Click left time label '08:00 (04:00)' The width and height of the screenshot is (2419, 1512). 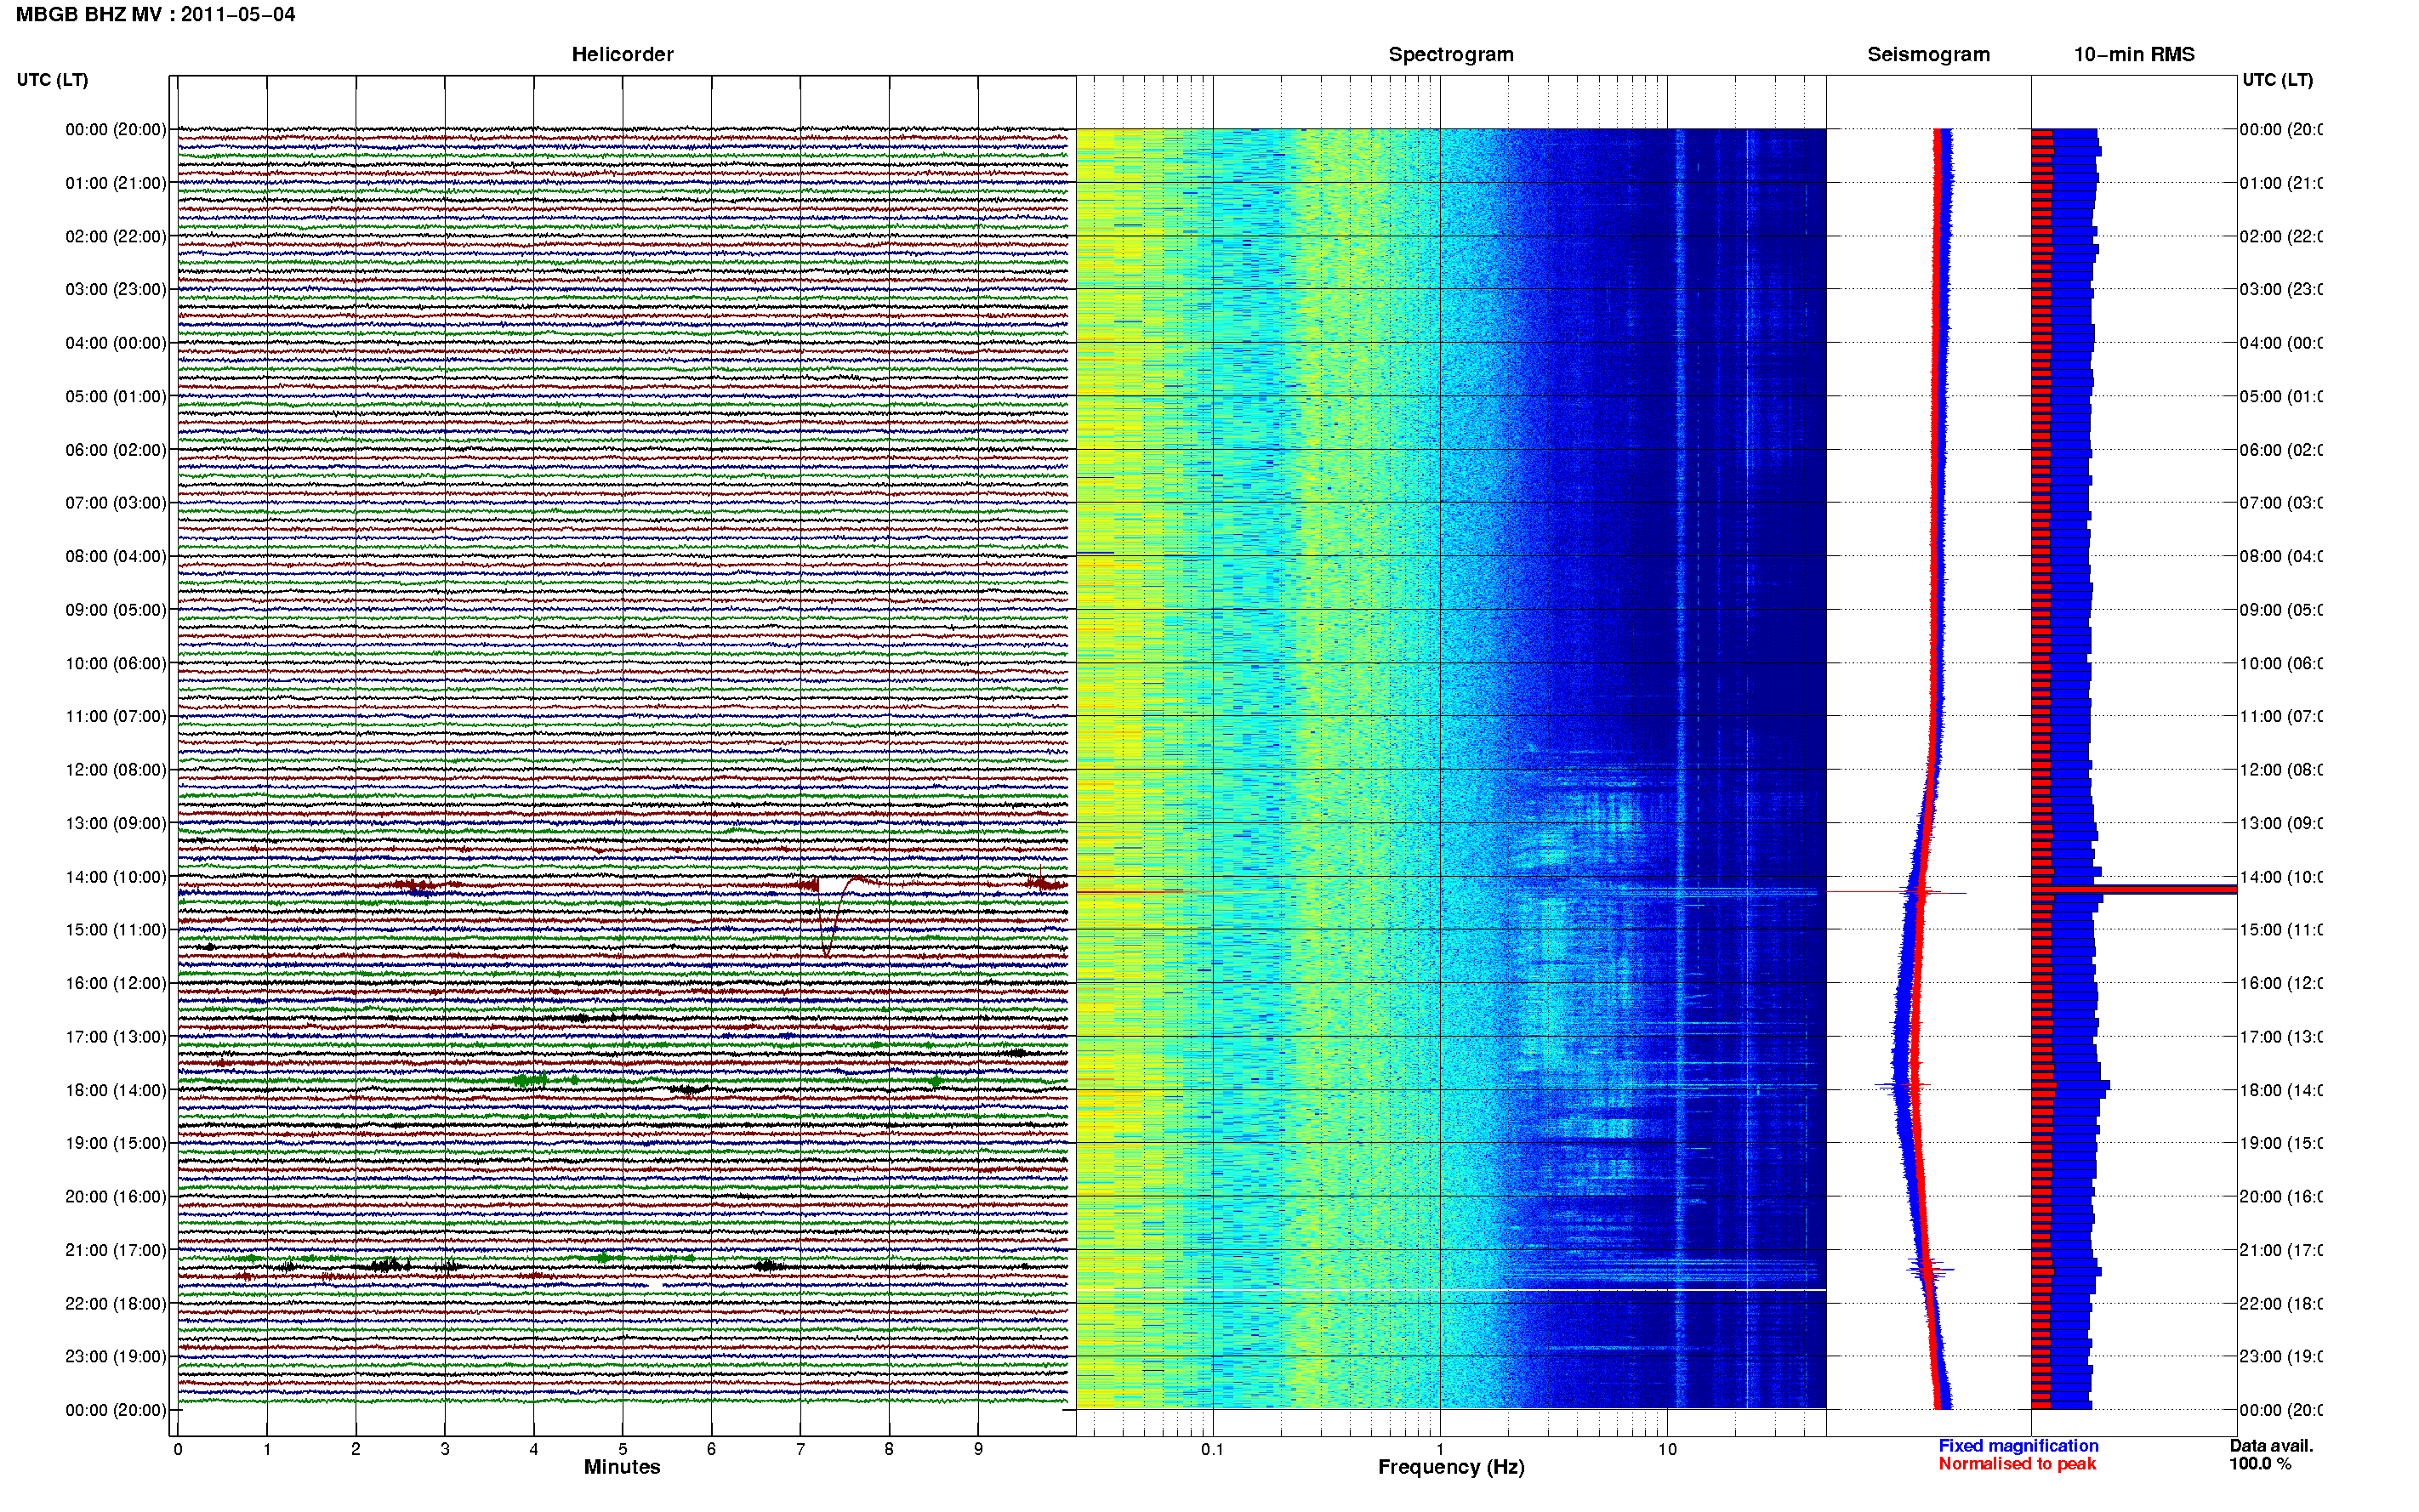[116, 556]
